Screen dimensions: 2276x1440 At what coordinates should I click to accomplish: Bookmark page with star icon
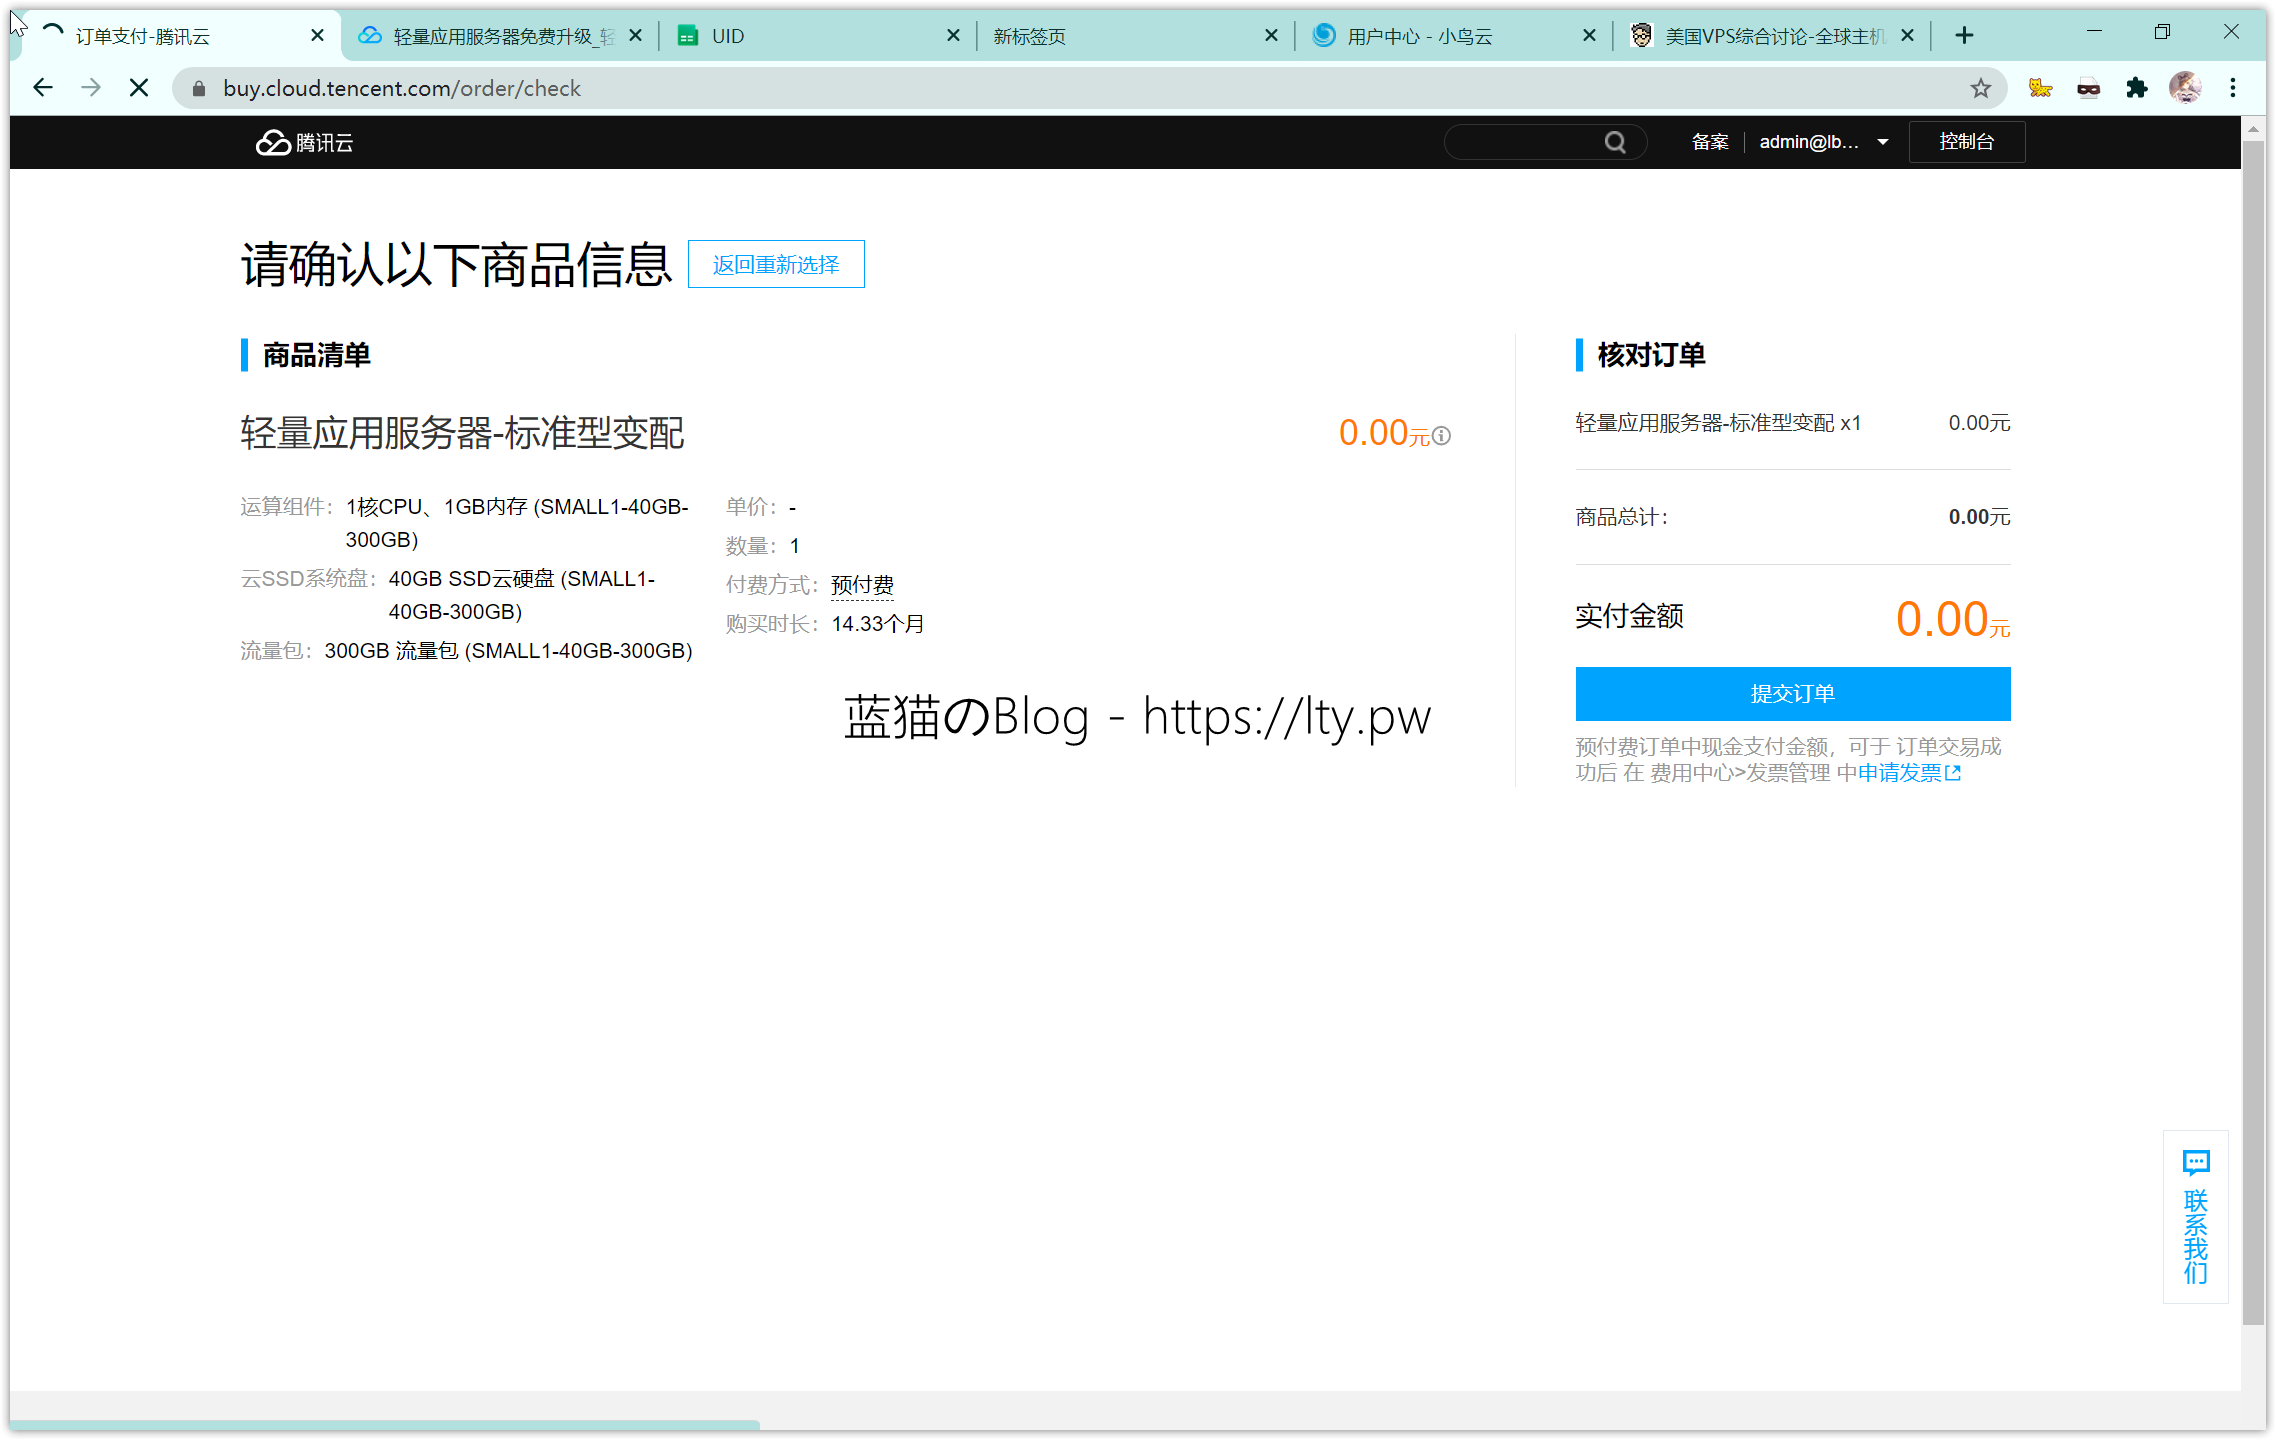click(1981, 89)
